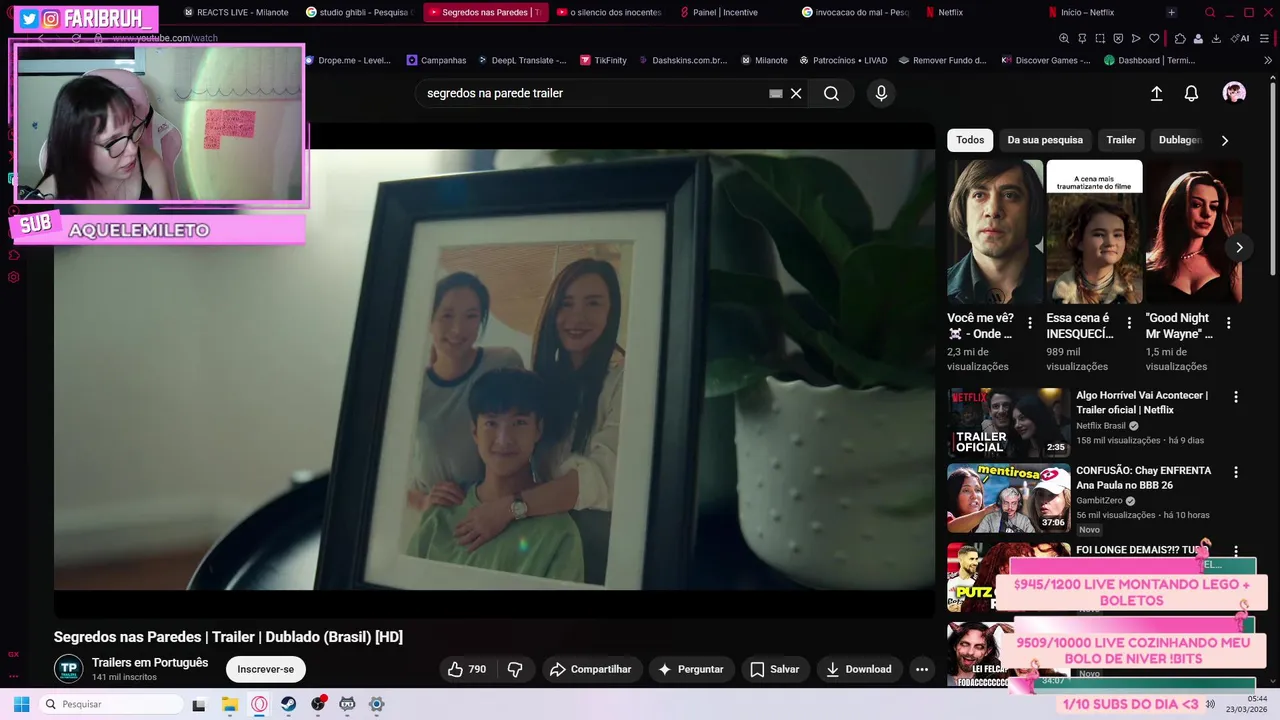This screenshot has width=1280, height=720.
Task: Open options for 'Good Night Mr Wayne' short
Action: click(1228, 323)
